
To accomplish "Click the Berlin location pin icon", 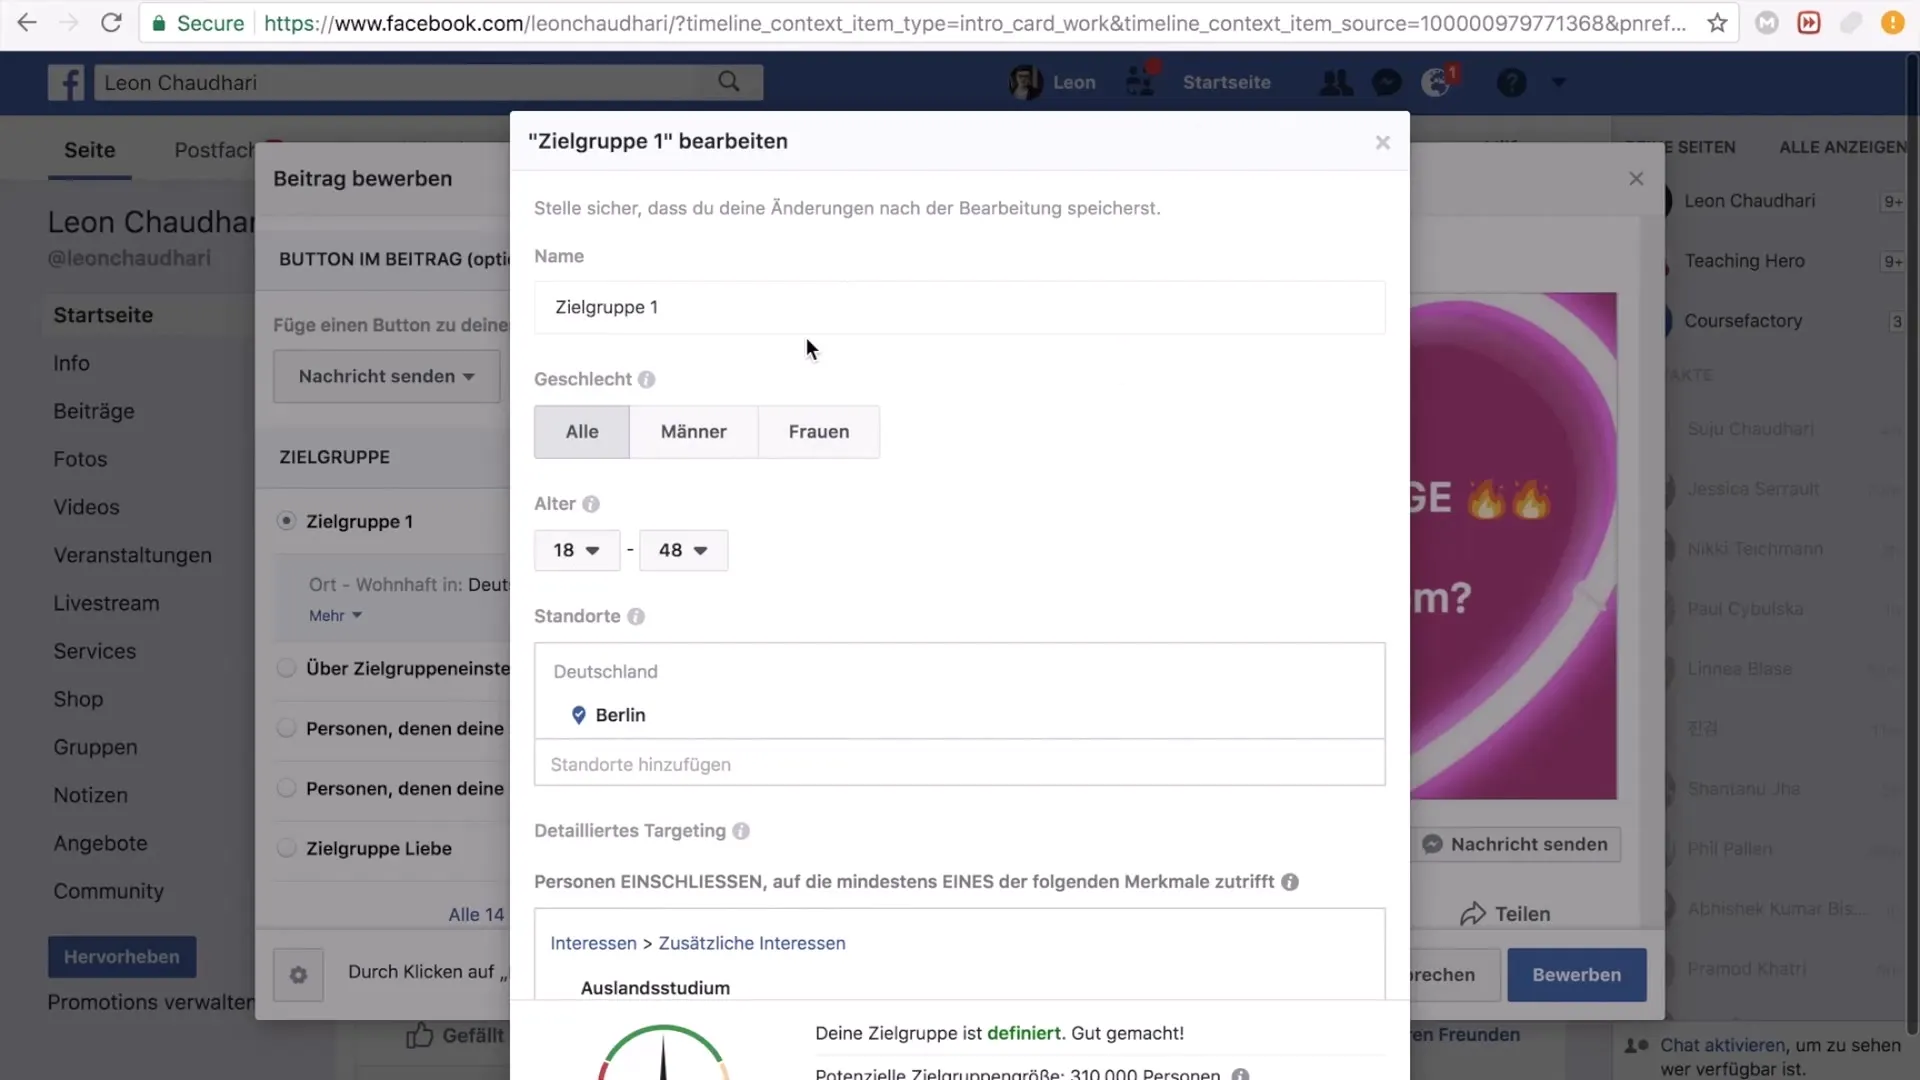I will [578, 715].
